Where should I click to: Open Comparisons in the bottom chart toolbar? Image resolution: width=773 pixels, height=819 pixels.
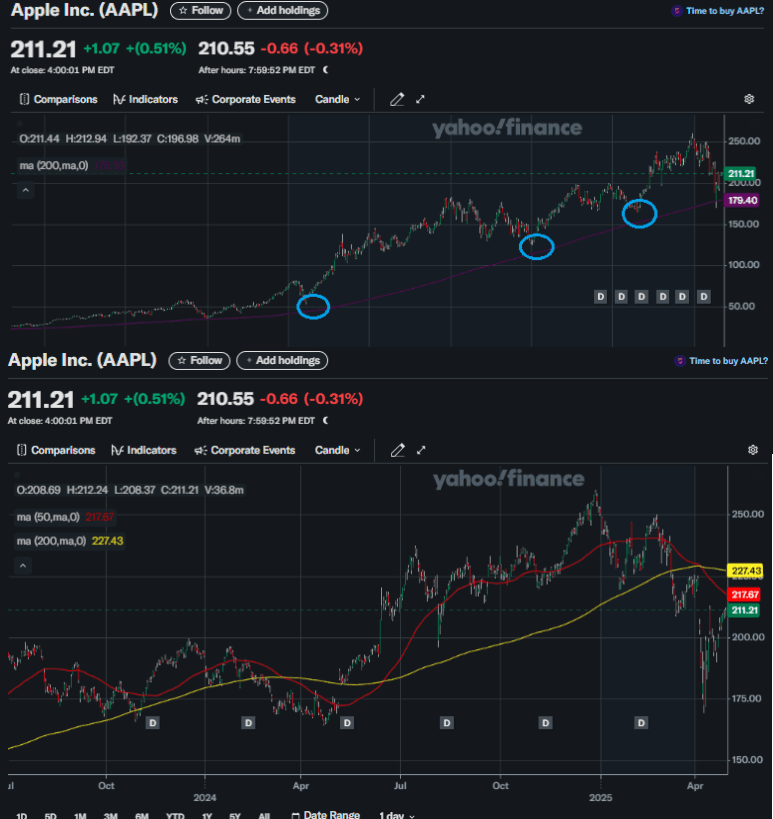point(56,450)
